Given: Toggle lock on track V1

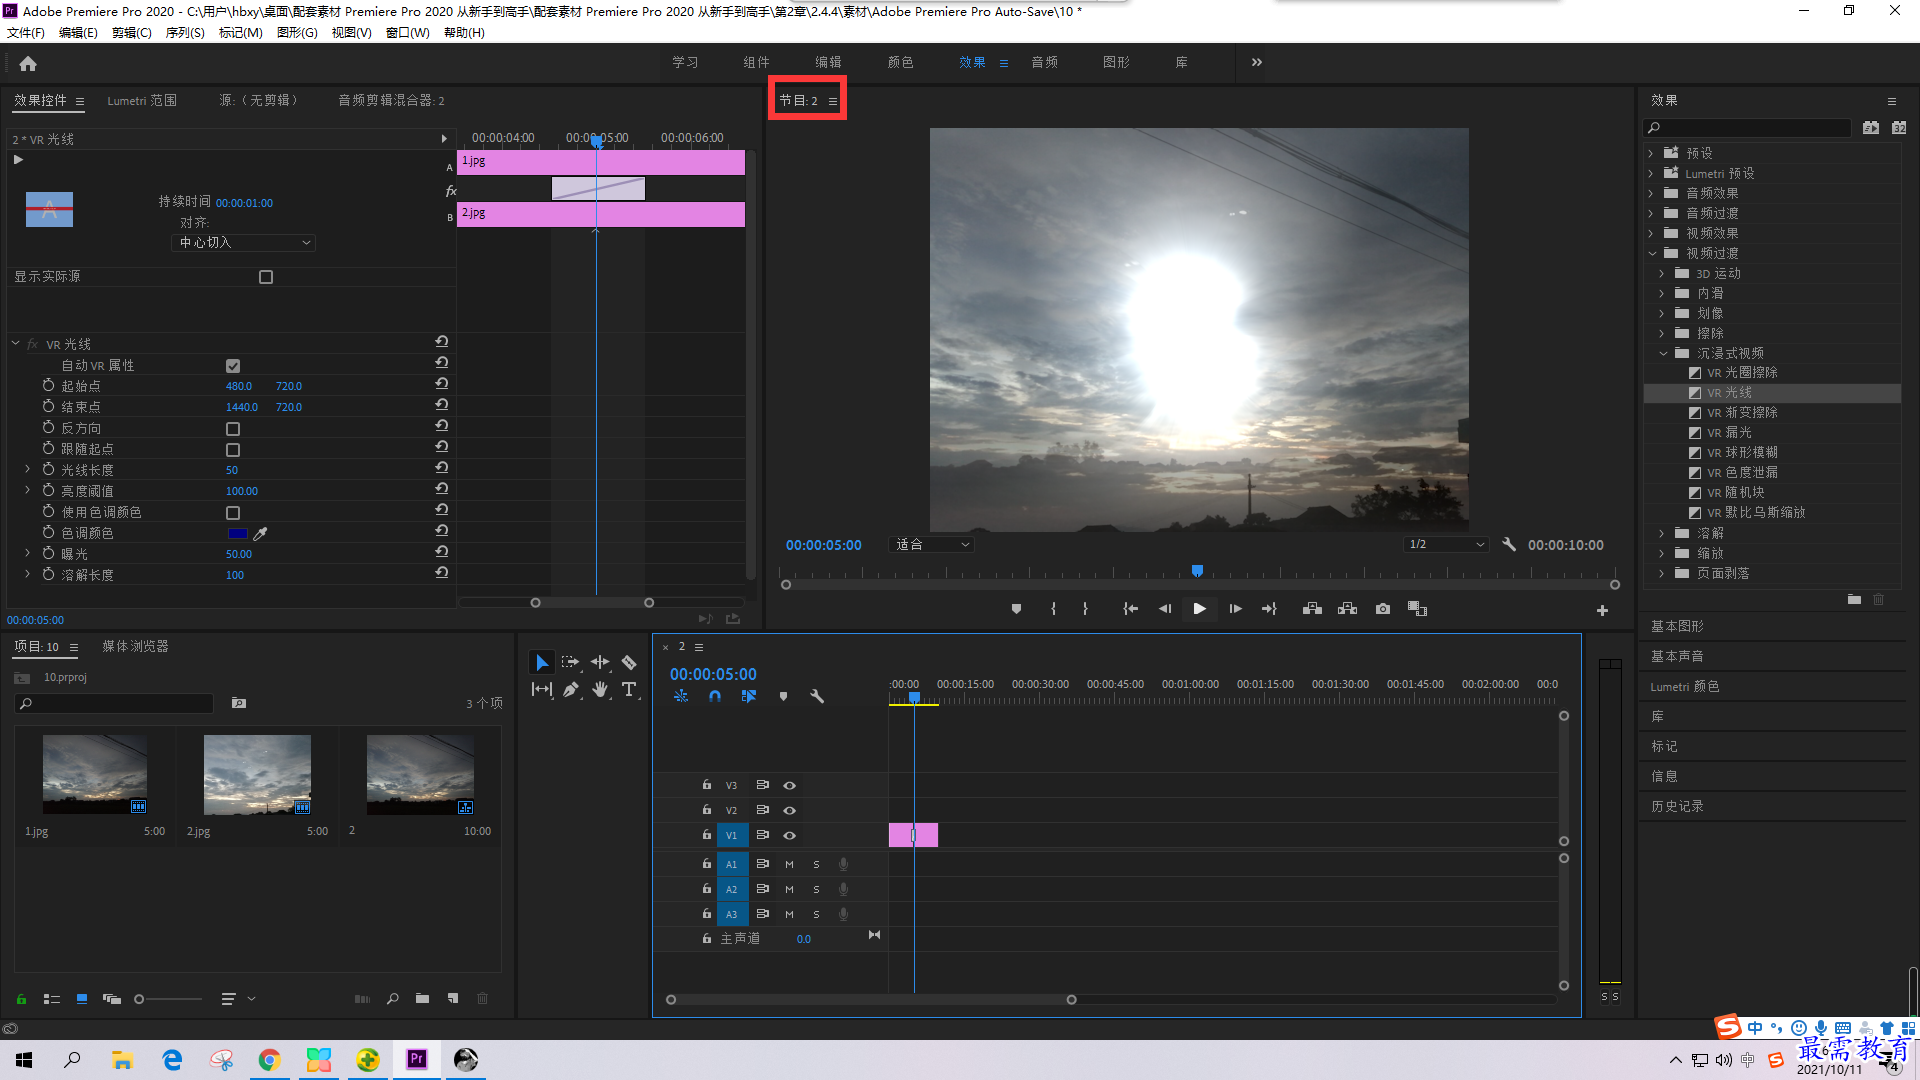Looking at the screenshot, I should (x=706, y=835).
